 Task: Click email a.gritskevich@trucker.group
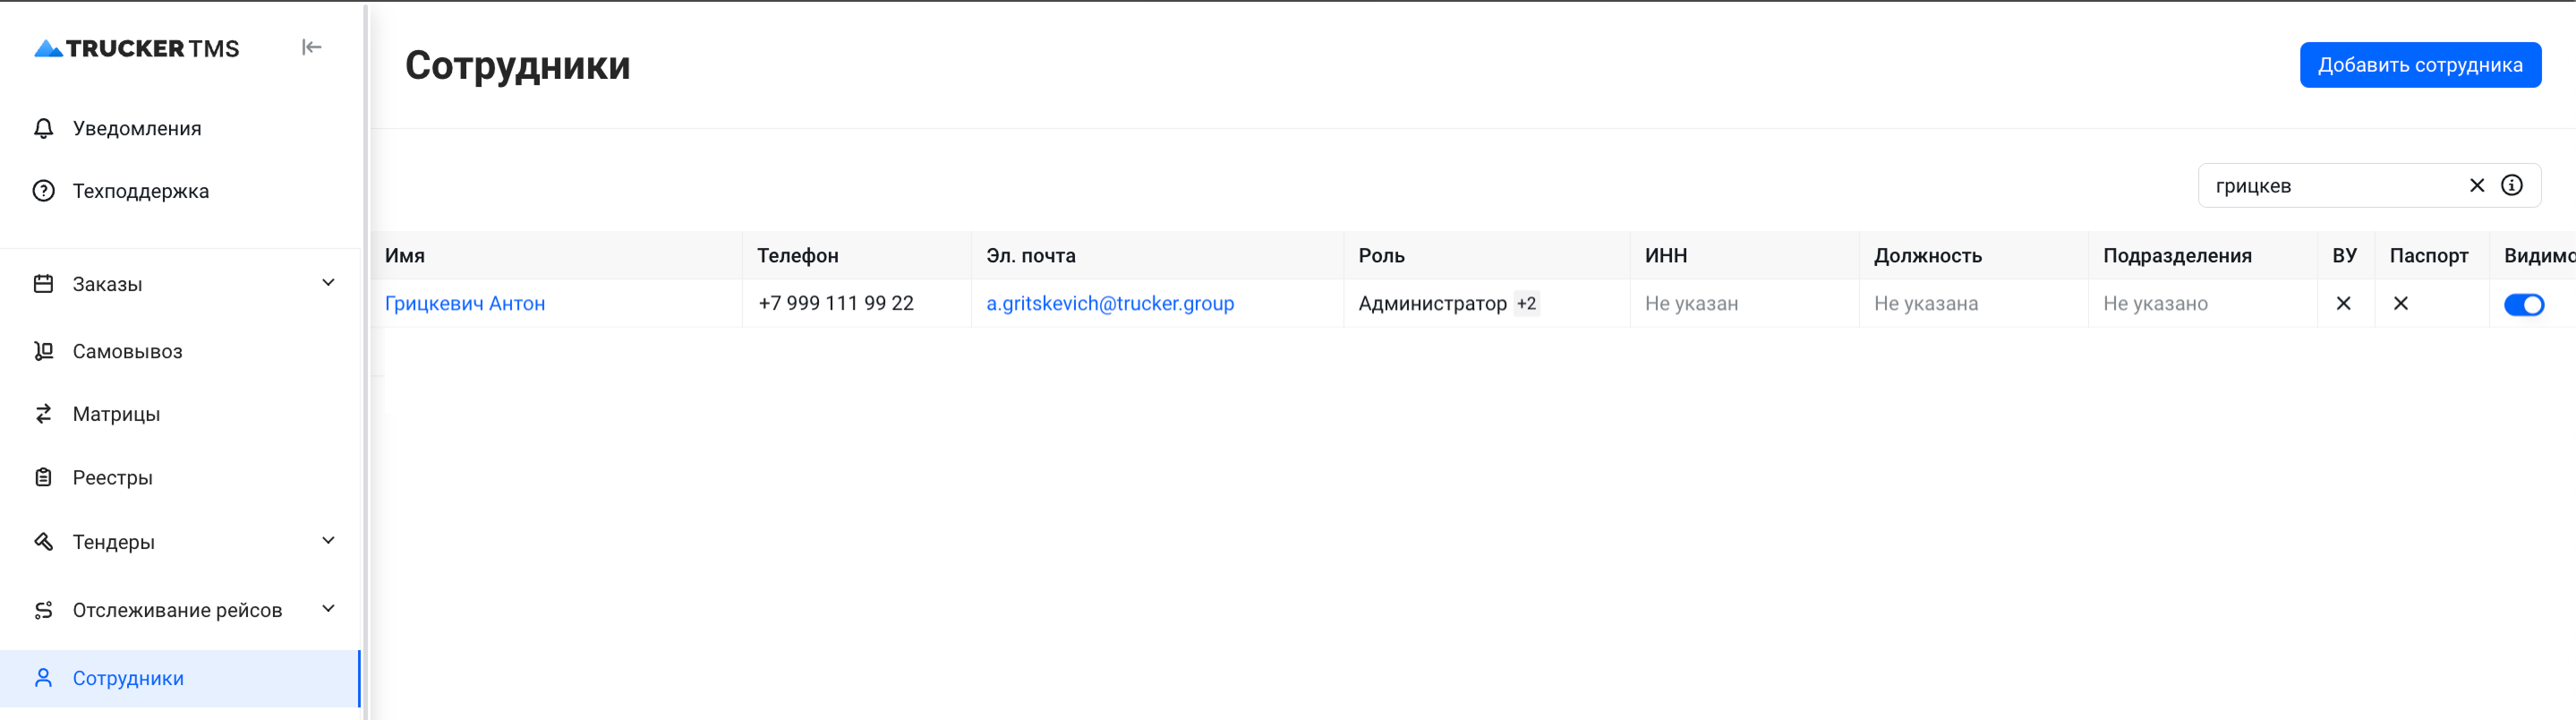pyautogui.click(x=1110, y=303)
